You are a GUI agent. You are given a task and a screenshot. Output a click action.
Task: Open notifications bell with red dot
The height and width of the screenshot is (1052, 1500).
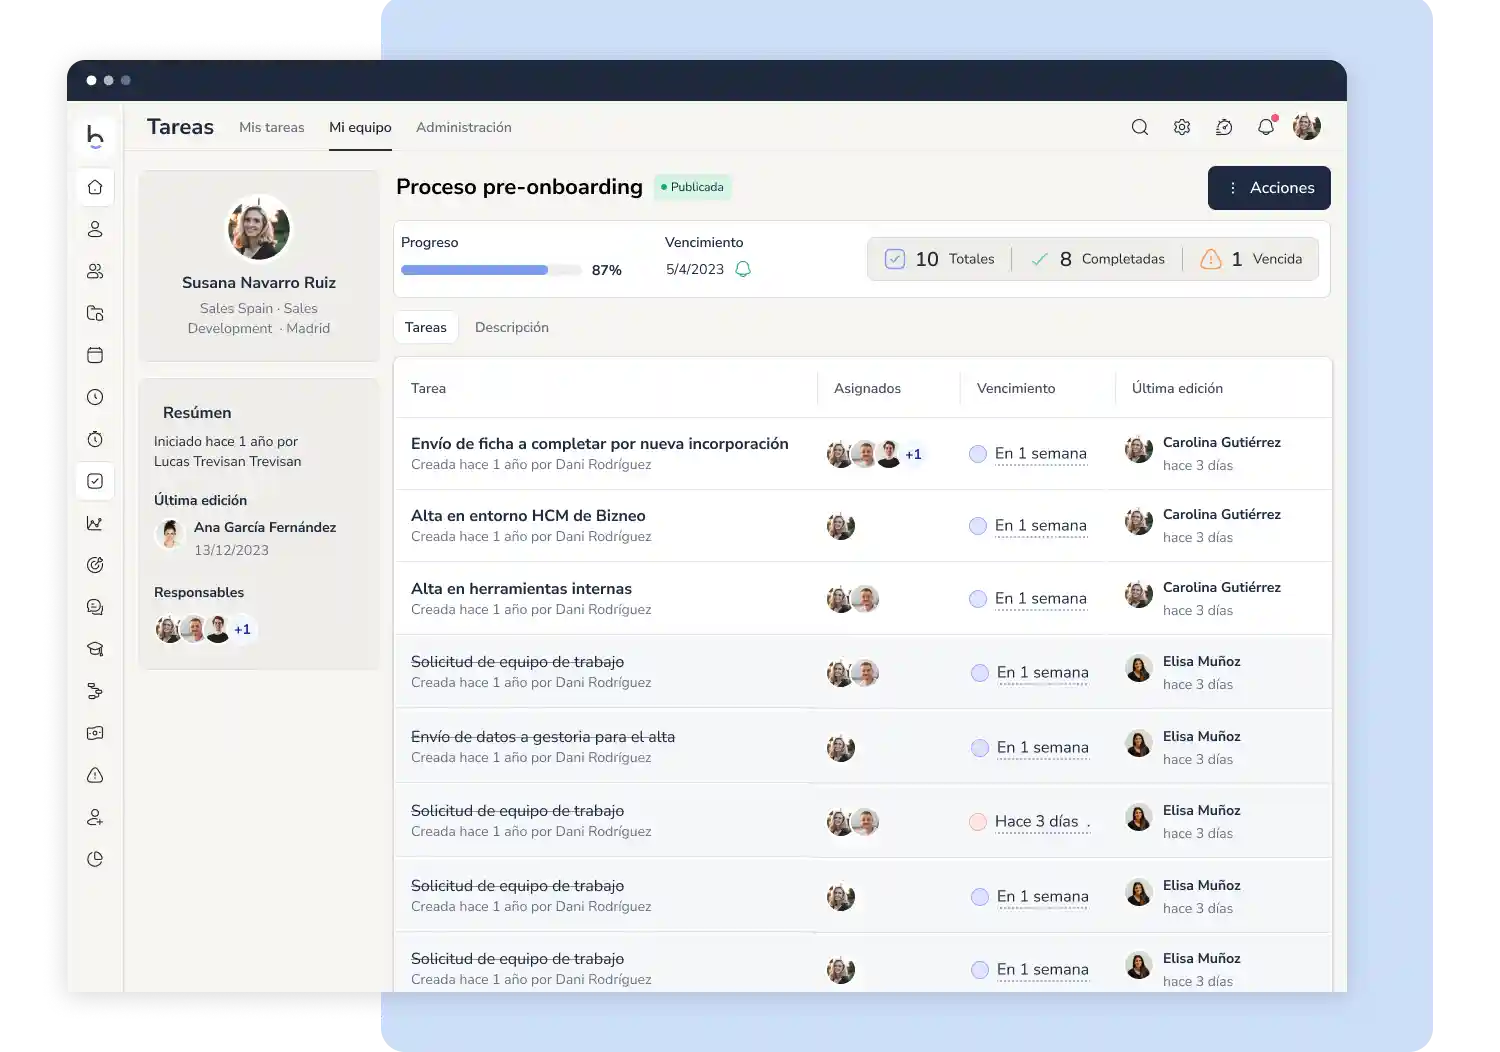pyautogui.click(x=1266, y=126)
